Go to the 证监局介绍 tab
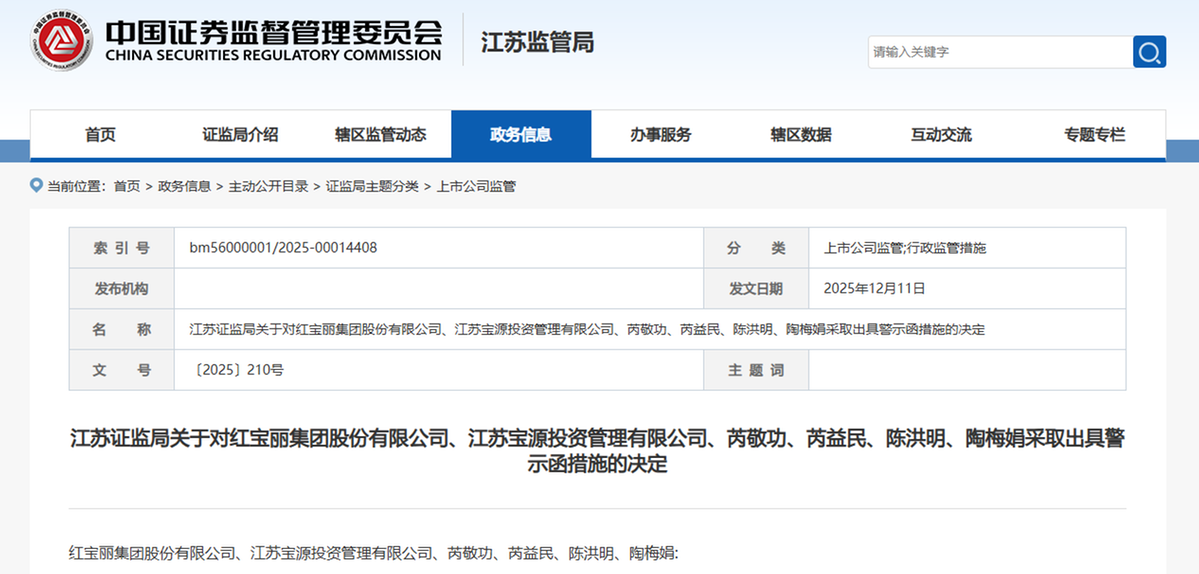This screenshot has width=1199, height=574. [x=240, y=135]
